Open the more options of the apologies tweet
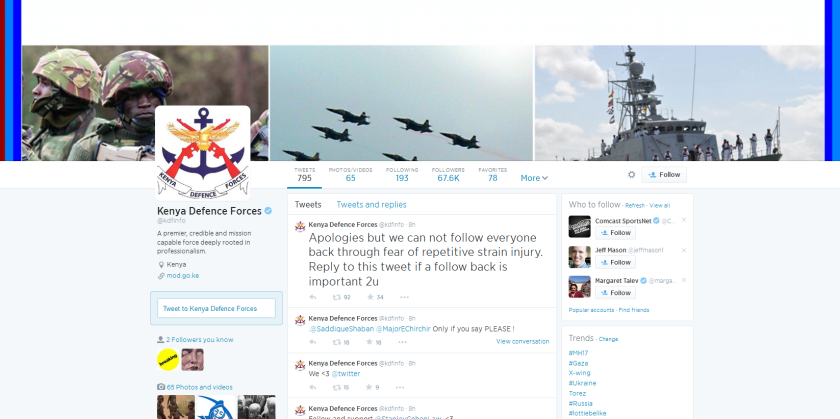Image resolution: width=840 pixels, height=419 pixels. (404, 297)
